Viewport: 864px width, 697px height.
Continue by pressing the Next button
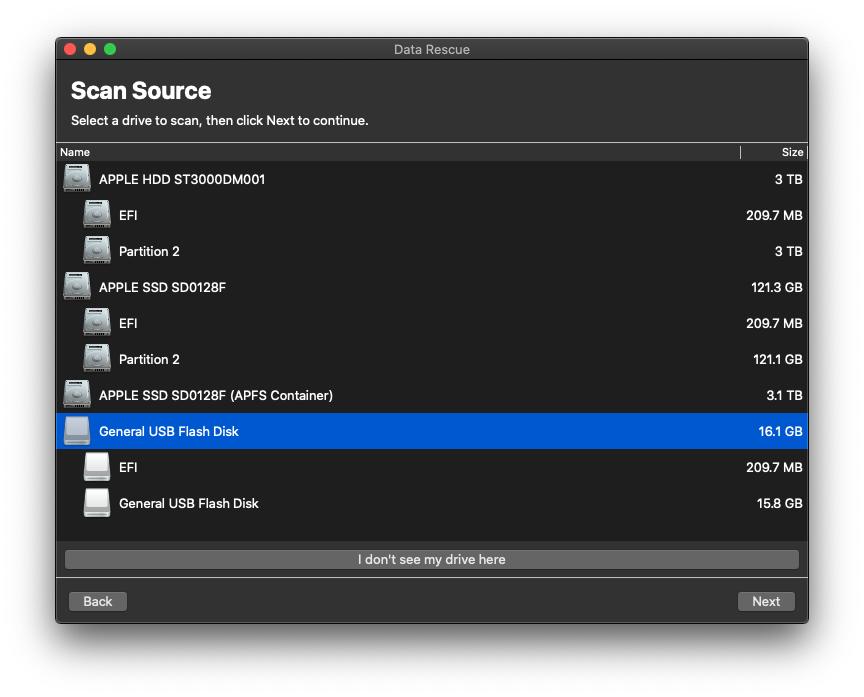[766, 601]
